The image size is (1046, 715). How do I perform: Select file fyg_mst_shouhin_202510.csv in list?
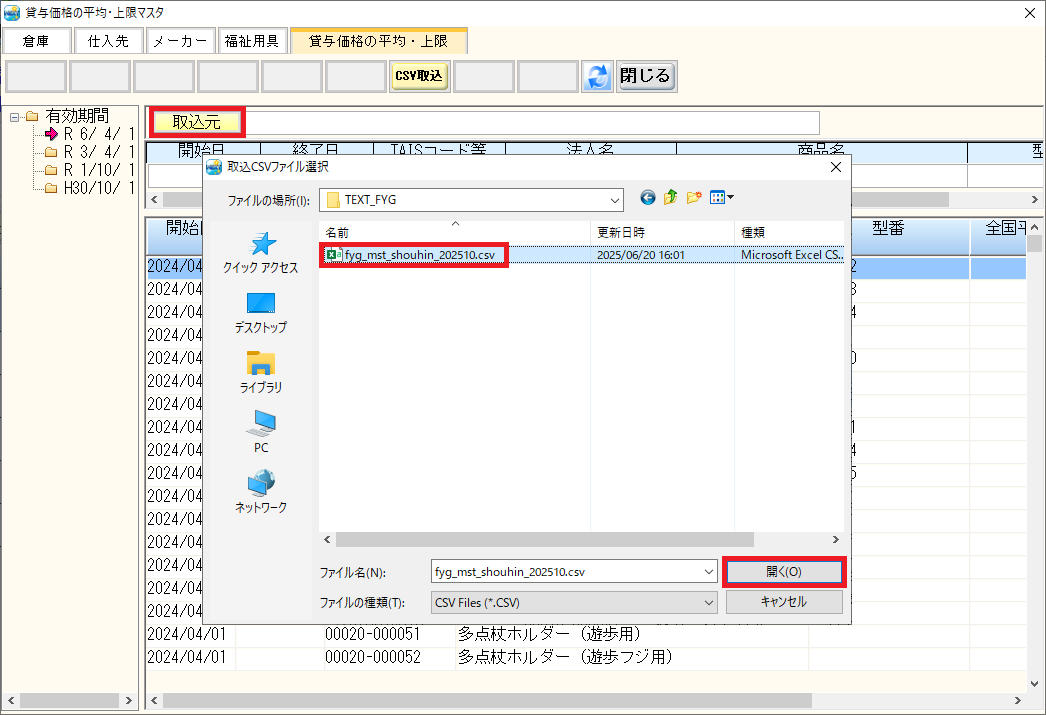pos(419,255)
